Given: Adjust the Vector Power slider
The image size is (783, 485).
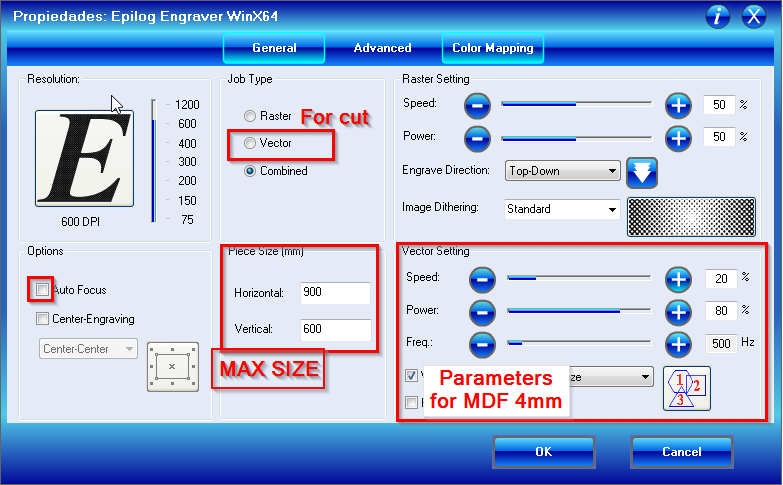Looking at the screenshot, I should tap(579, 311).
